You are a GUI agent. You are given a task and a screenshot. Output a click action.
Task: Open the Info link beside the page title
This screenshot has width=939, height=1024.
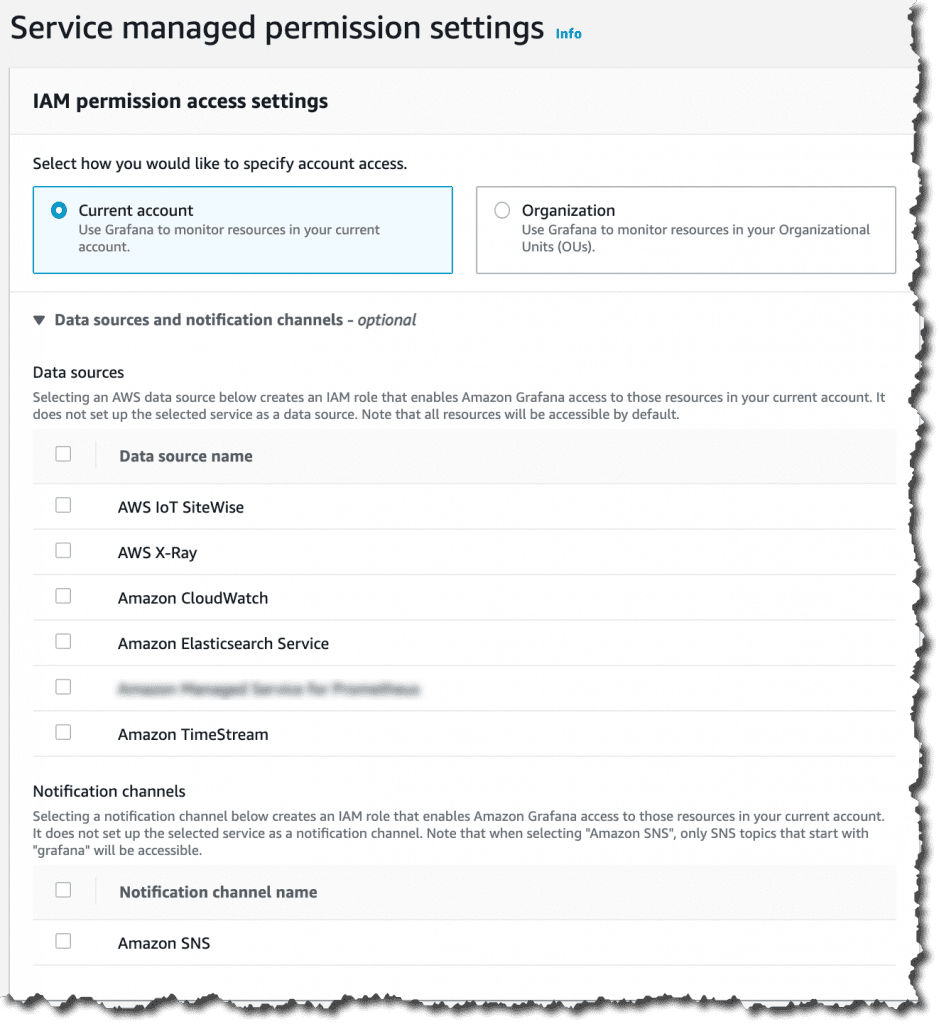click(x=569, y=34)
